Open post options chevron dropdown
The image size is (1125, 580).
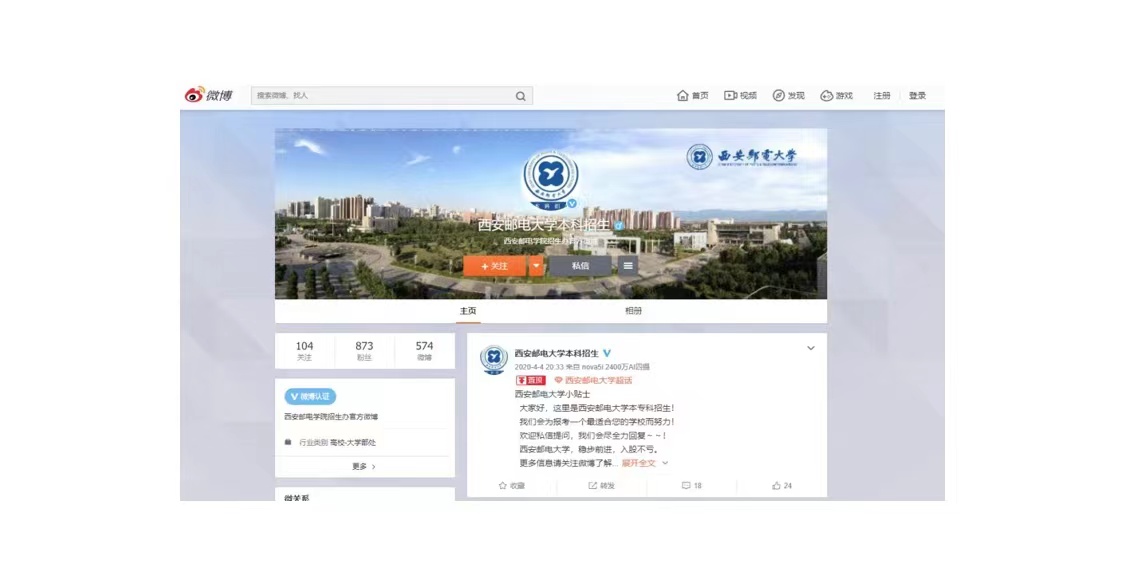tap(811, 348)
